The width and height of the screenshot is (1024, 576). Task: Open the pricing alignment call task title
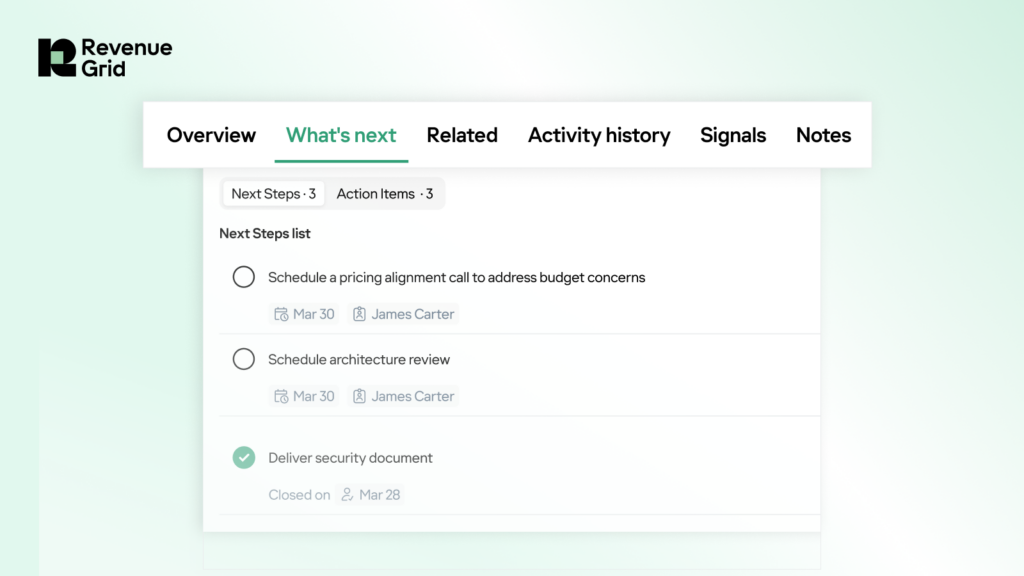pyautogui.click(x=456, y=277)
